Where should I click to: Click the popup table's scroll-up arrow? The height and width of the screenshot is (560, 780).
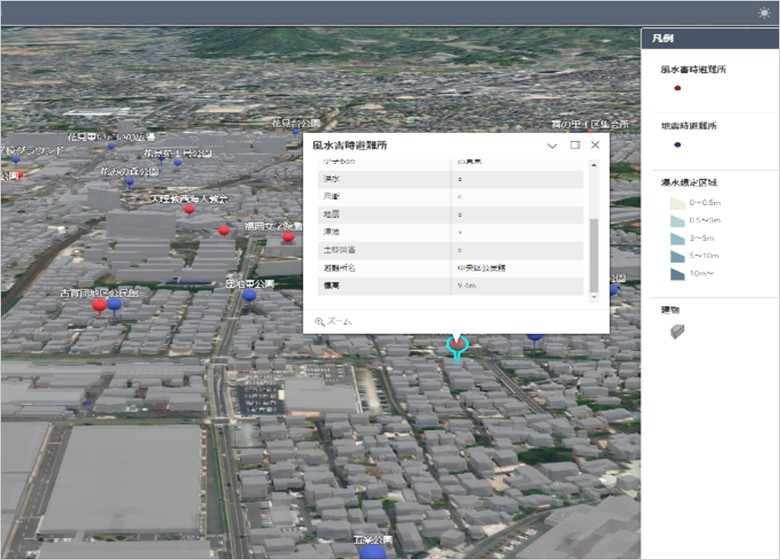(593, 165)
